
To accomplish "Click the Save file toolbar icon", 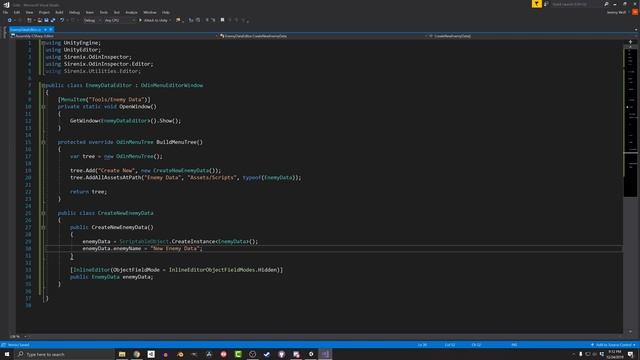I will 46,20.
